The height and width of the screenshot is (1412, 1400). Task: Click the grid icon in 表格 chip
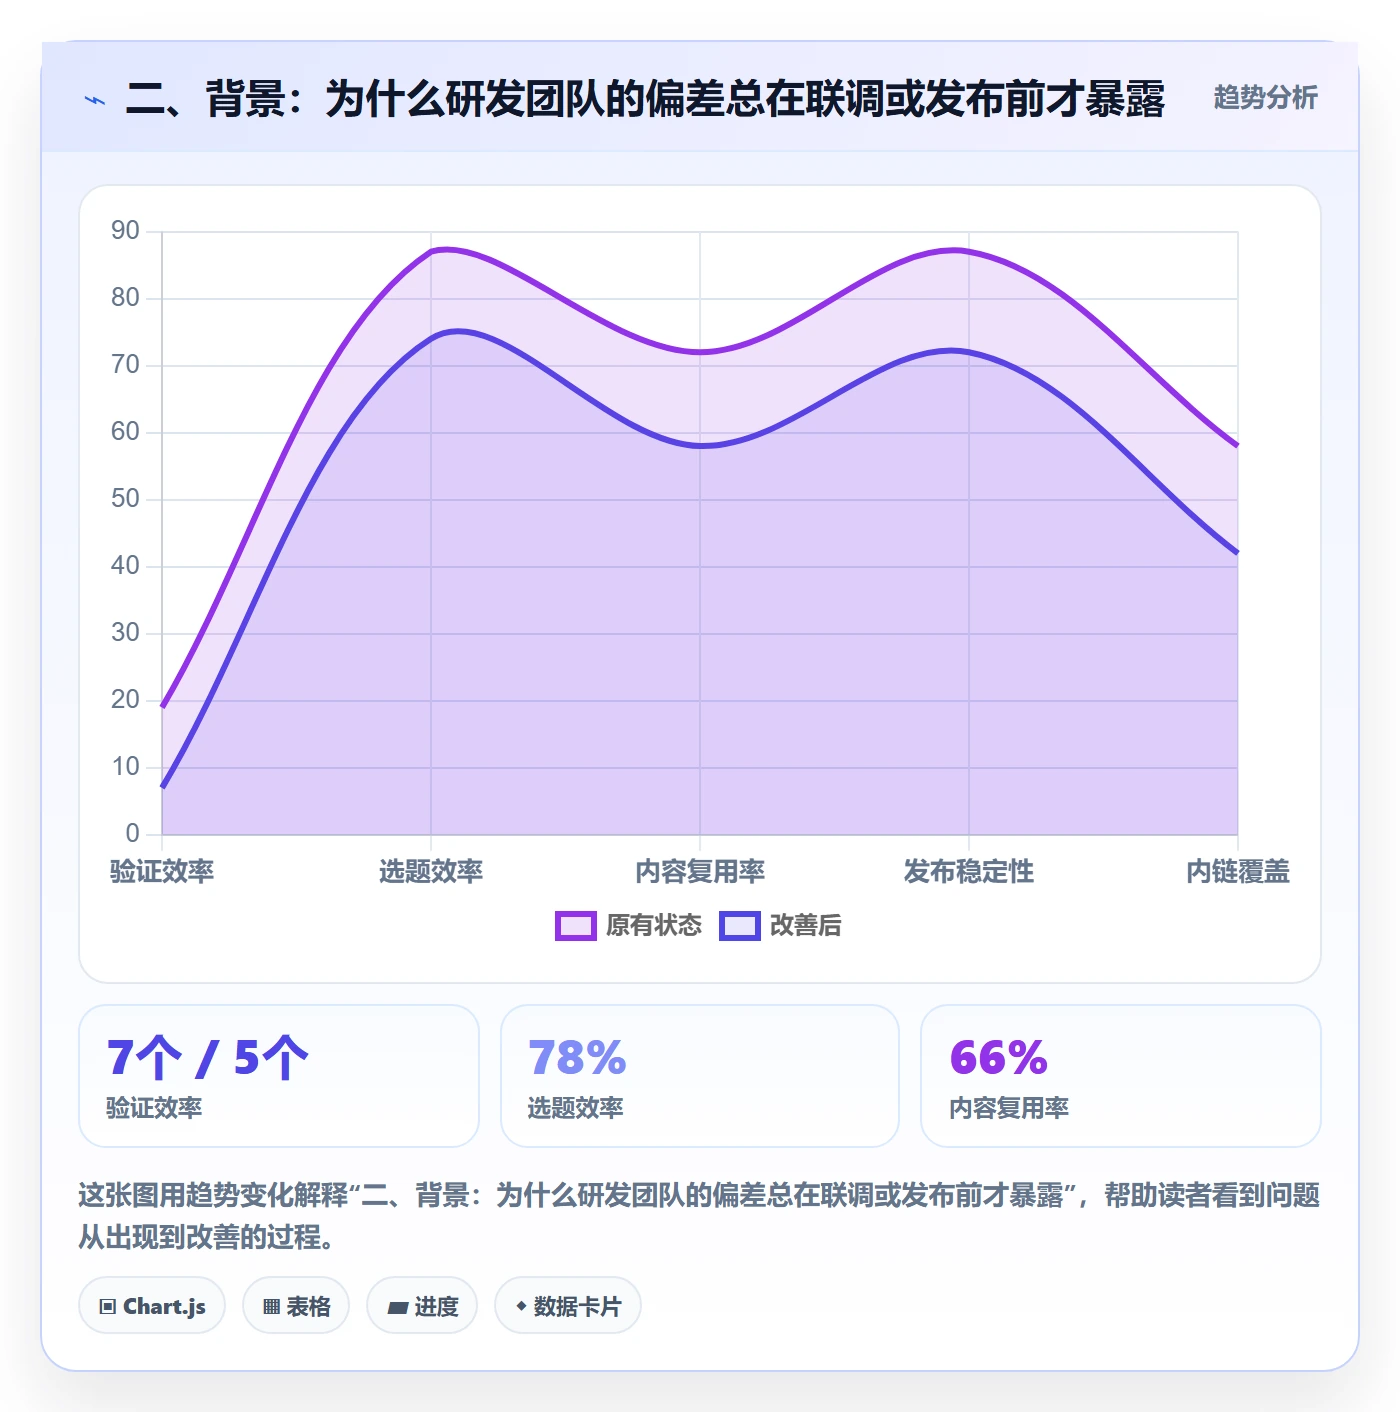(271, 1307)
